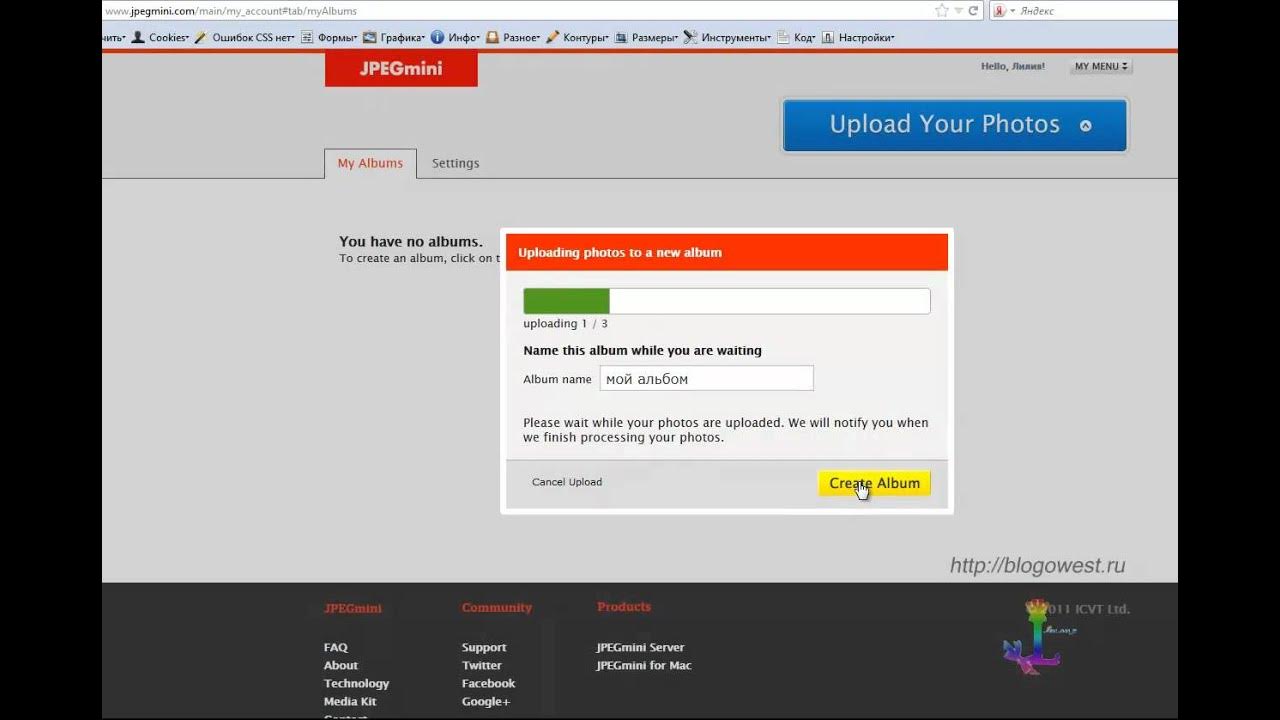Click the browser address bar URL
The height and width of the screenshot is (720, 1280).
click(230, 11)
